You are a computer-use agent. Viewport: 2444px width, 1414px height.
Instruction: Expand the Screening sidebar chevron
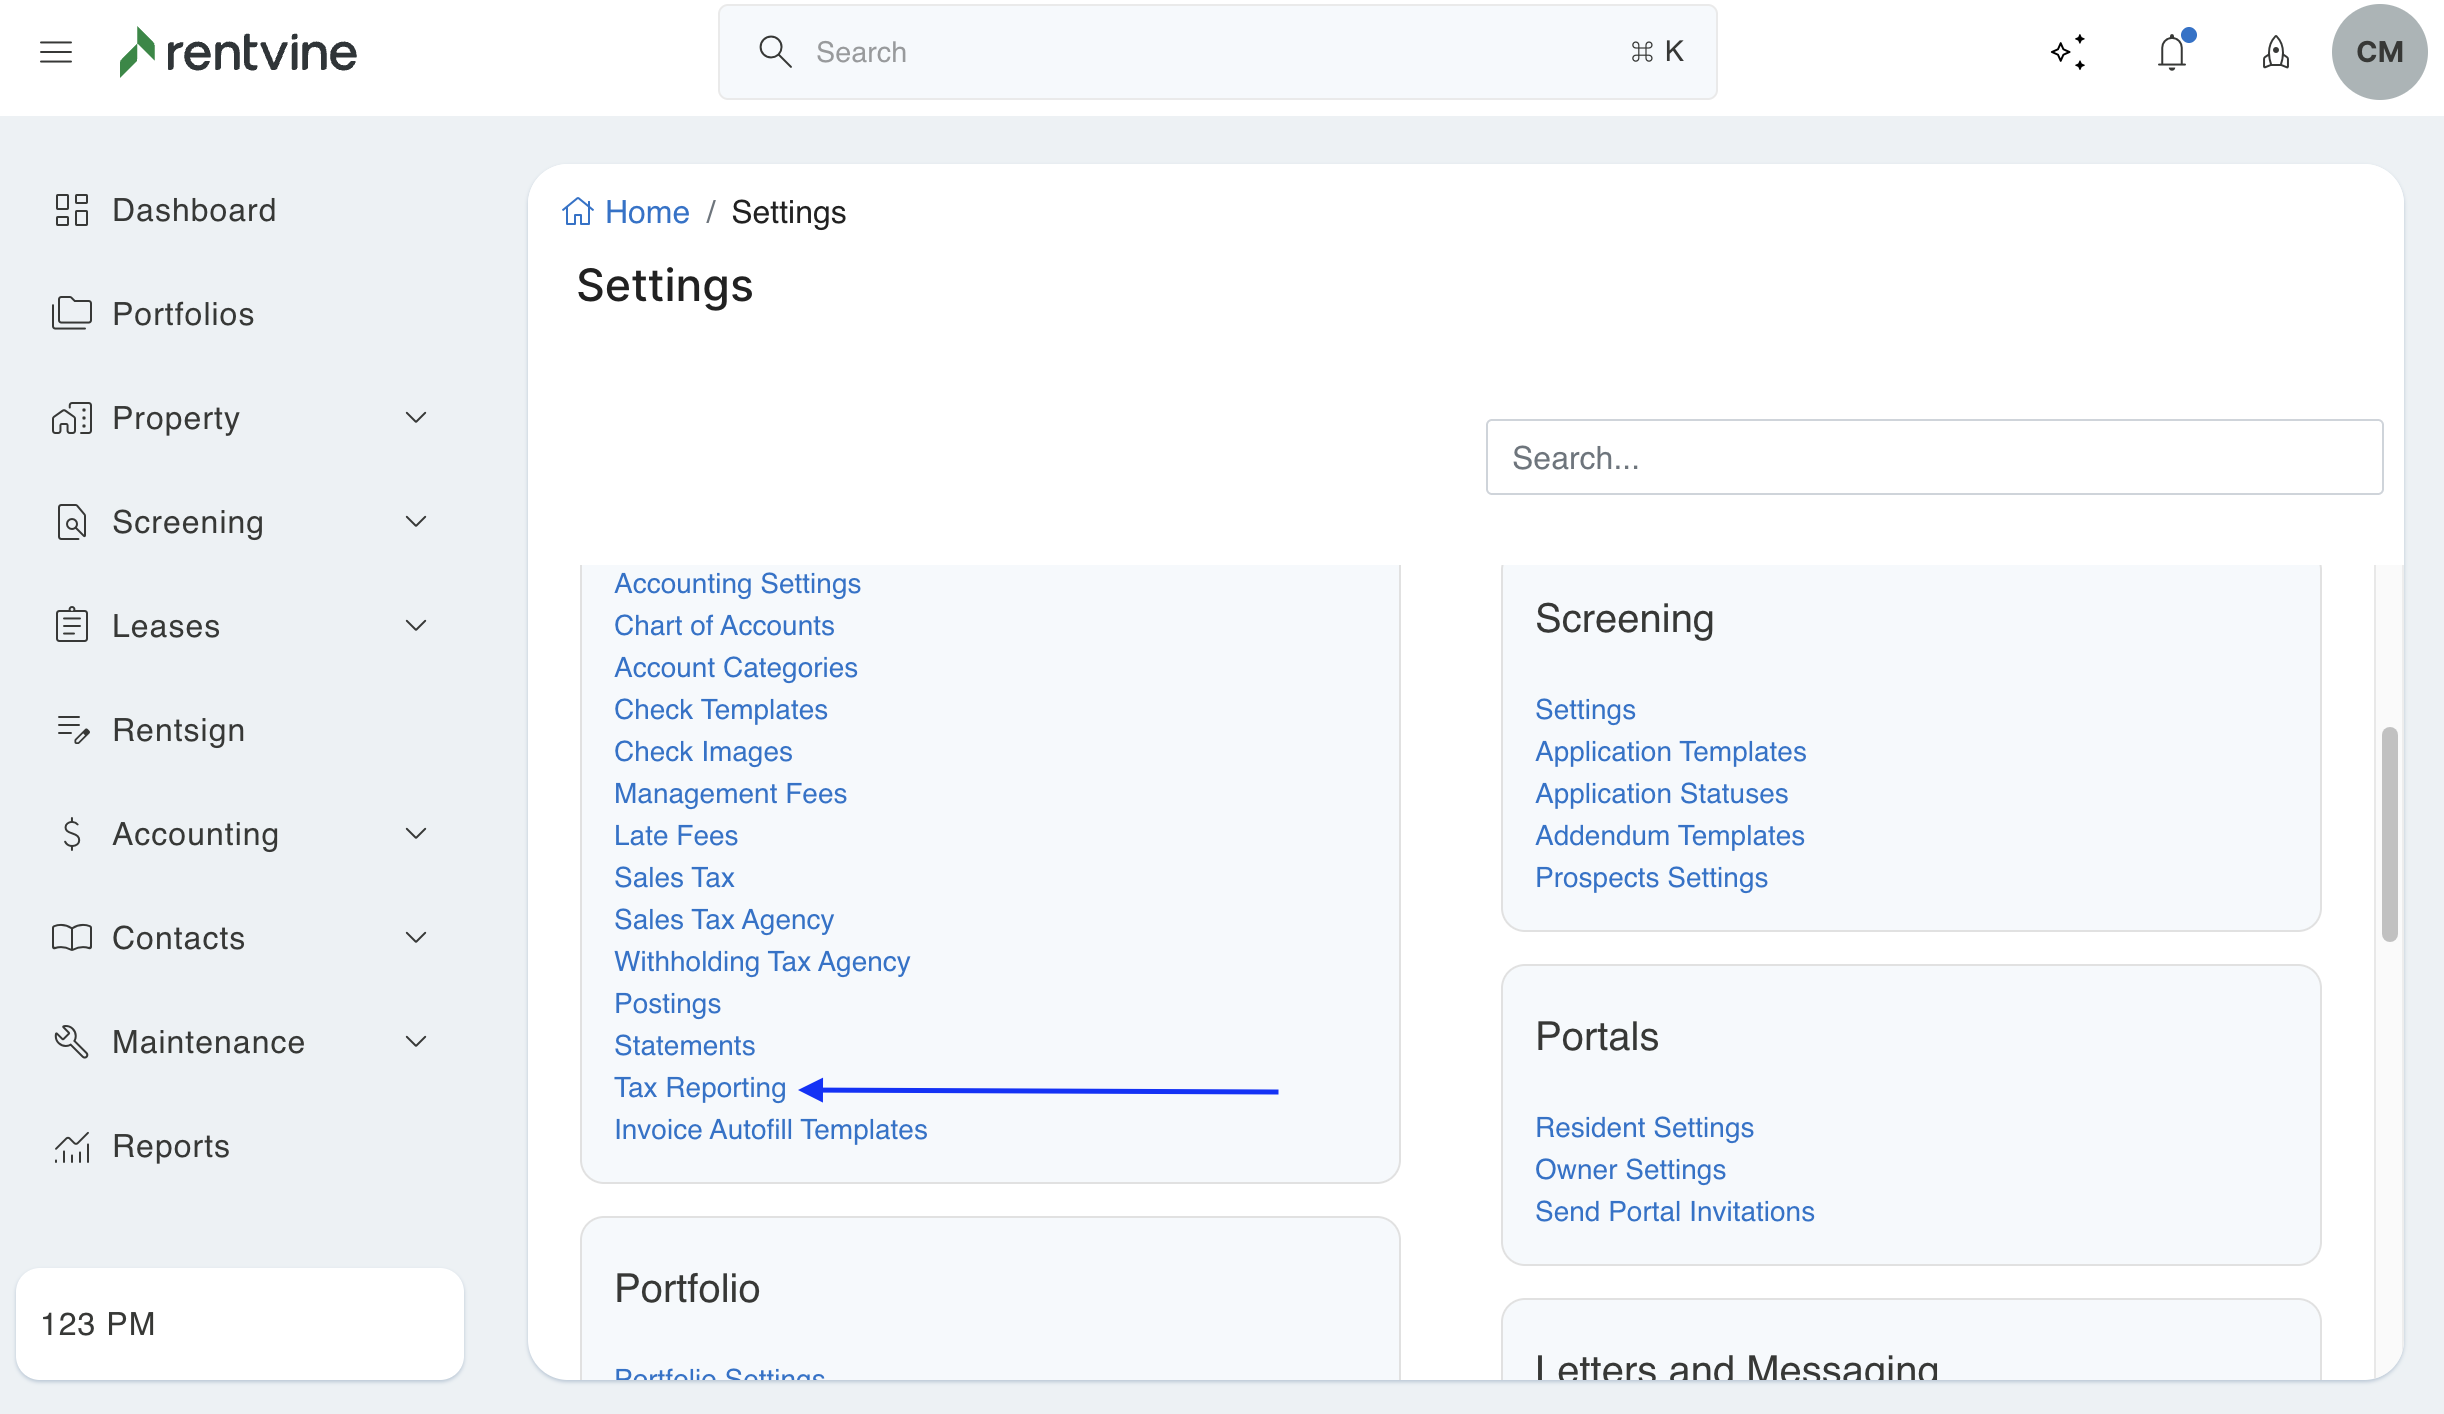(416, 522)
